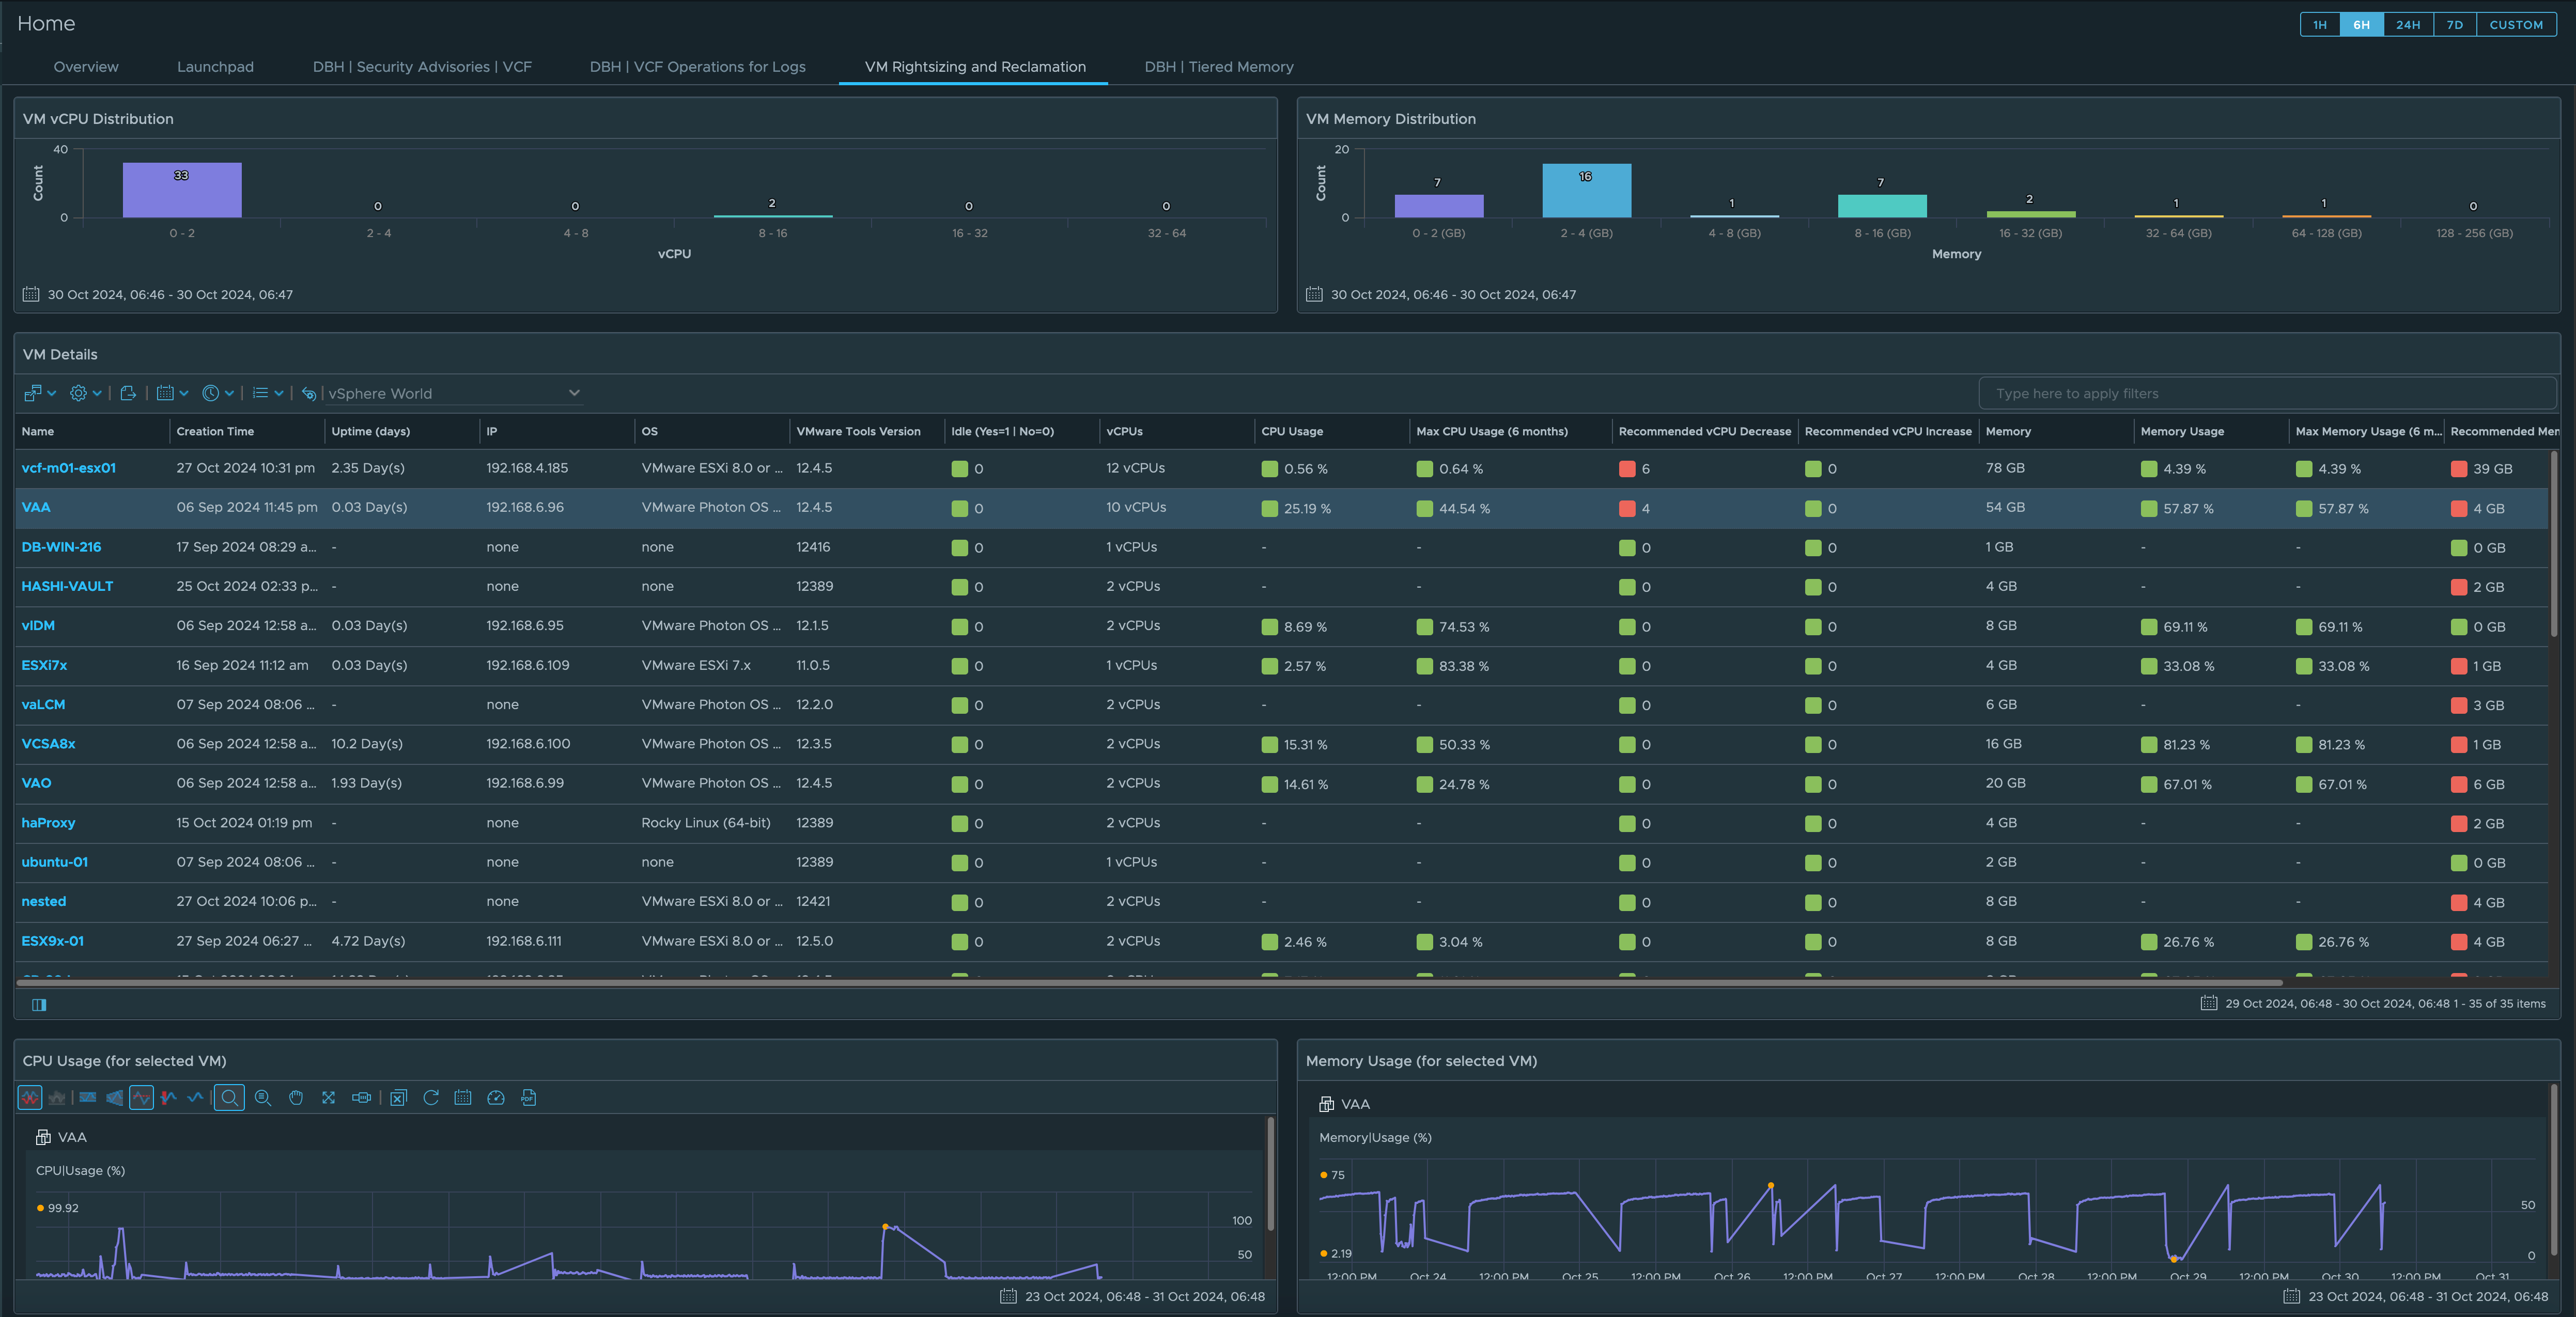2576x1317 pixels.
Task: Click the refresh icon in CPU Usage toolbar
Action: (431, 1098)
